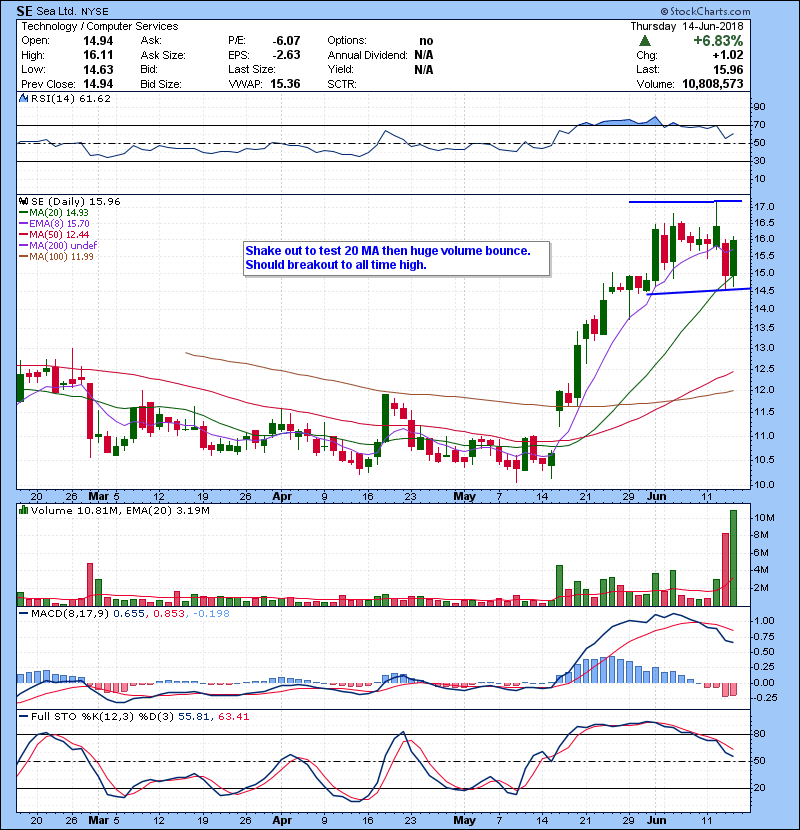Click the Last price 15.96 in header

point(728,69)
